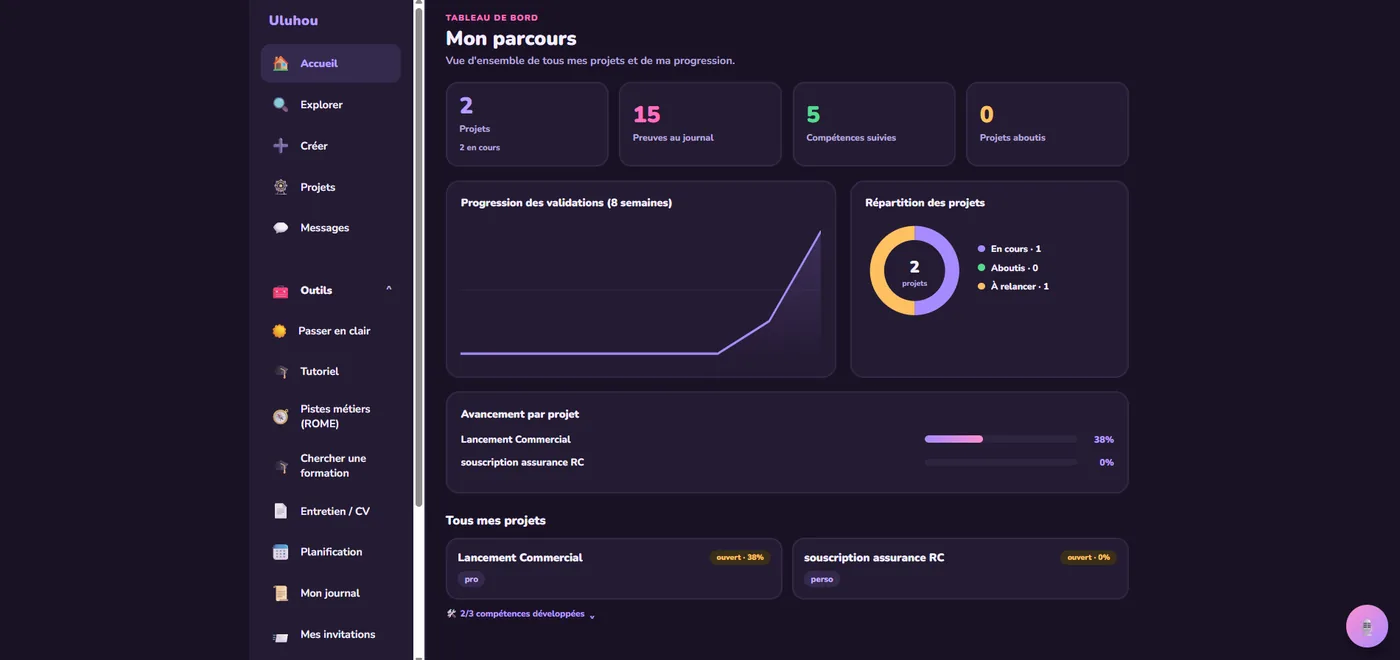This screenshot has width=1400, height=660.
Task: Open Planification calendar icon
Action: [280, 552]
